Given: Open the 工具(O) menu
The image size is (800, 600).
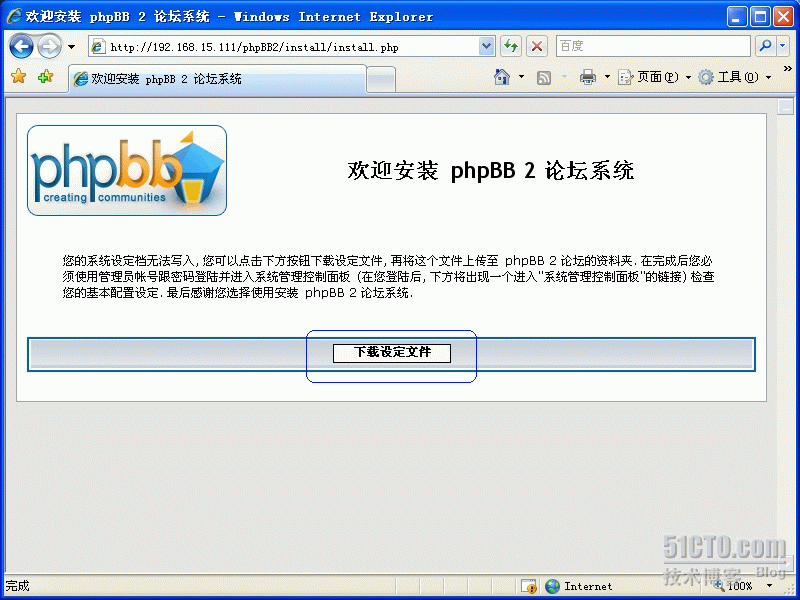Looking at the screenshot, I should pos(734,77).
